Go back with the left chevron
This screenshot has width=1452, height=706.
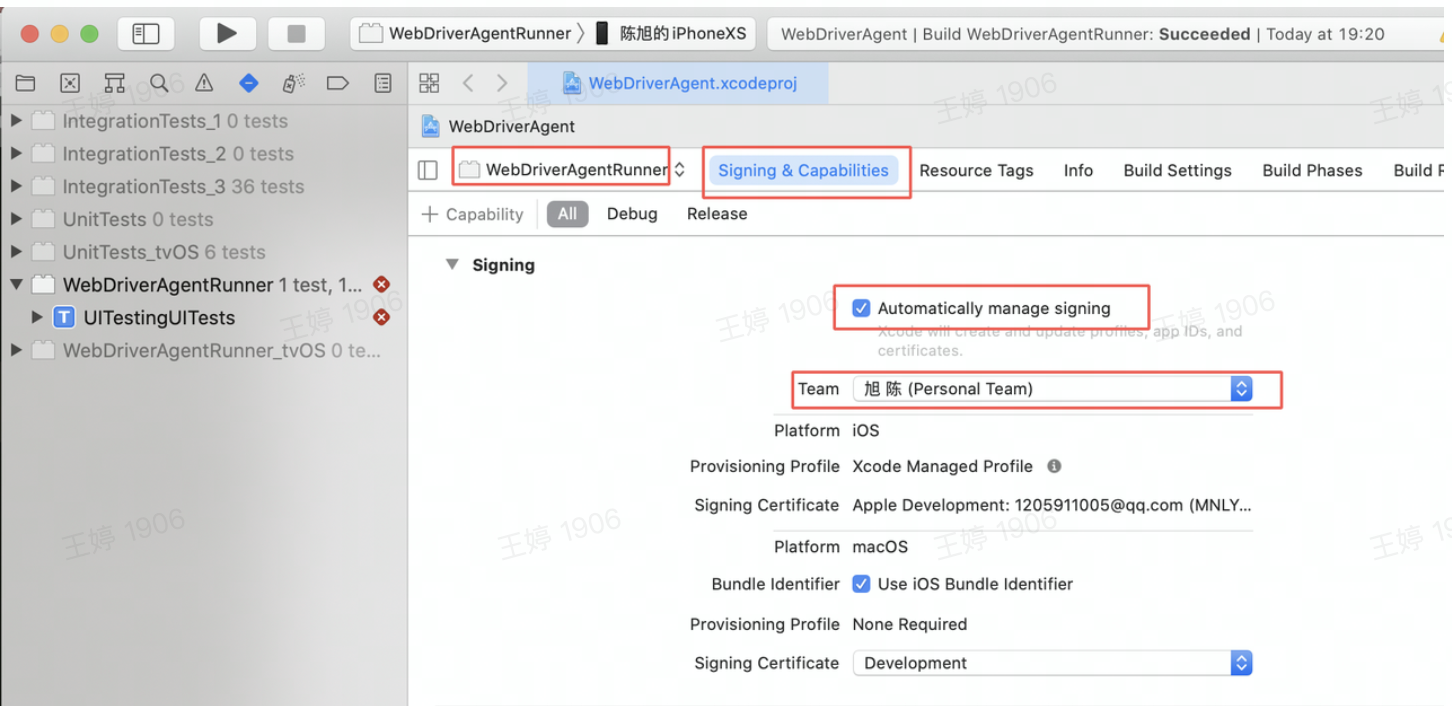point(468,83)
